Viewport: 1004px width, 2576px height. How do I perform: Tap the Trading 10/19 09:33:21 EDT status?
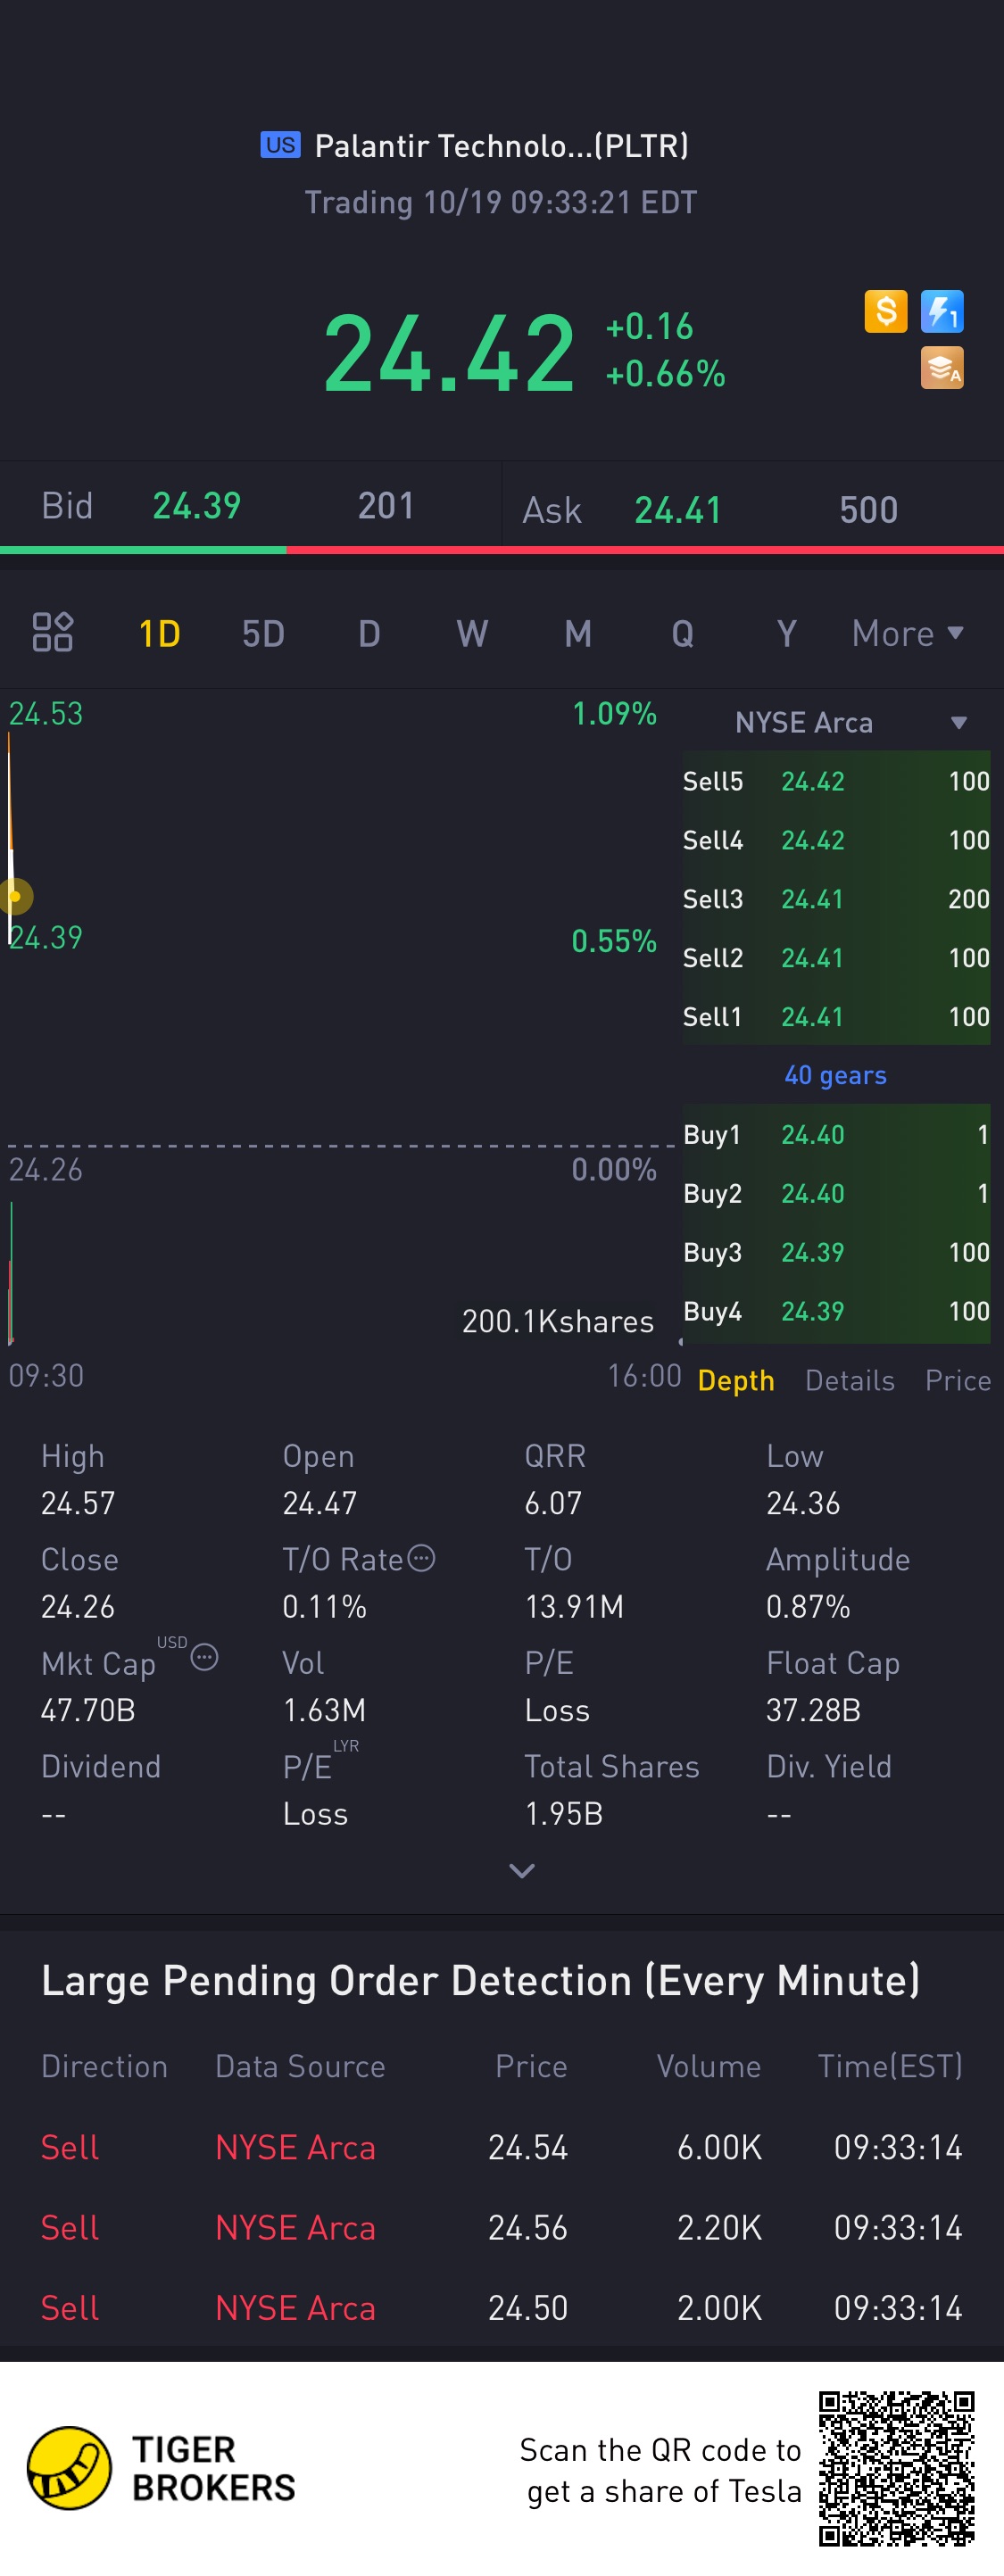point(501,203)
